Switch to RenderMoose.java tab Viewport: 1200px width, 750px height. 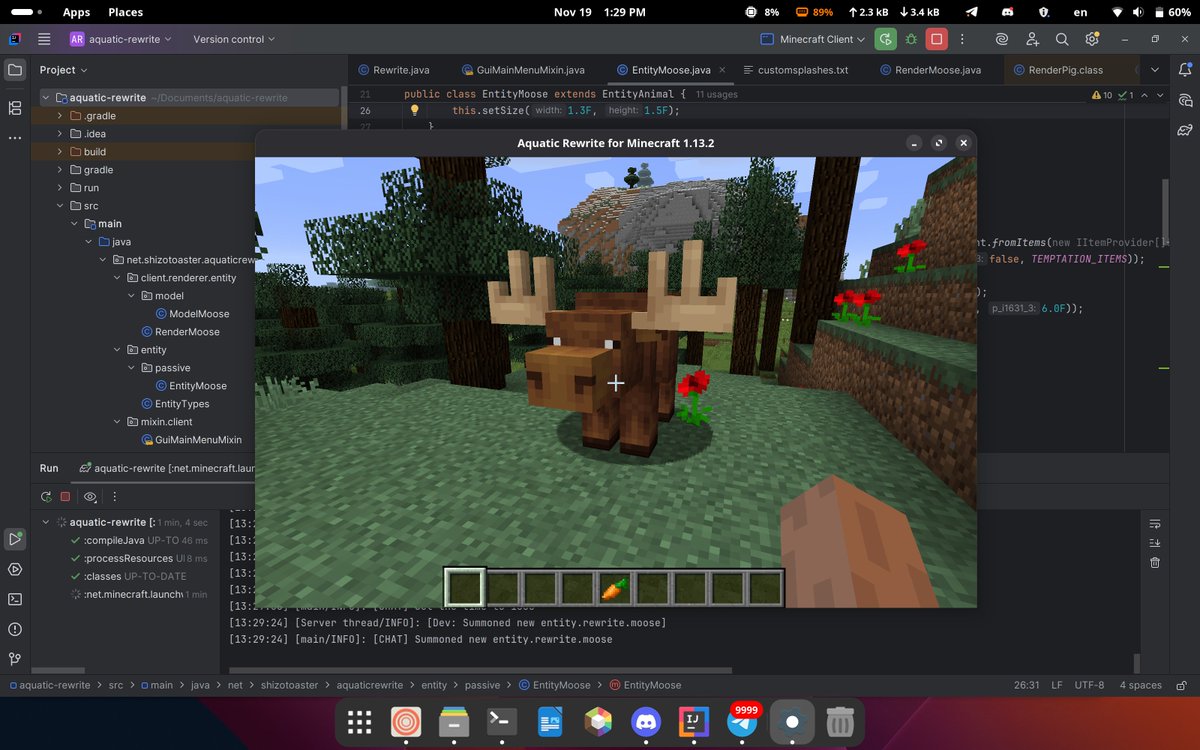tap(931, 70)
